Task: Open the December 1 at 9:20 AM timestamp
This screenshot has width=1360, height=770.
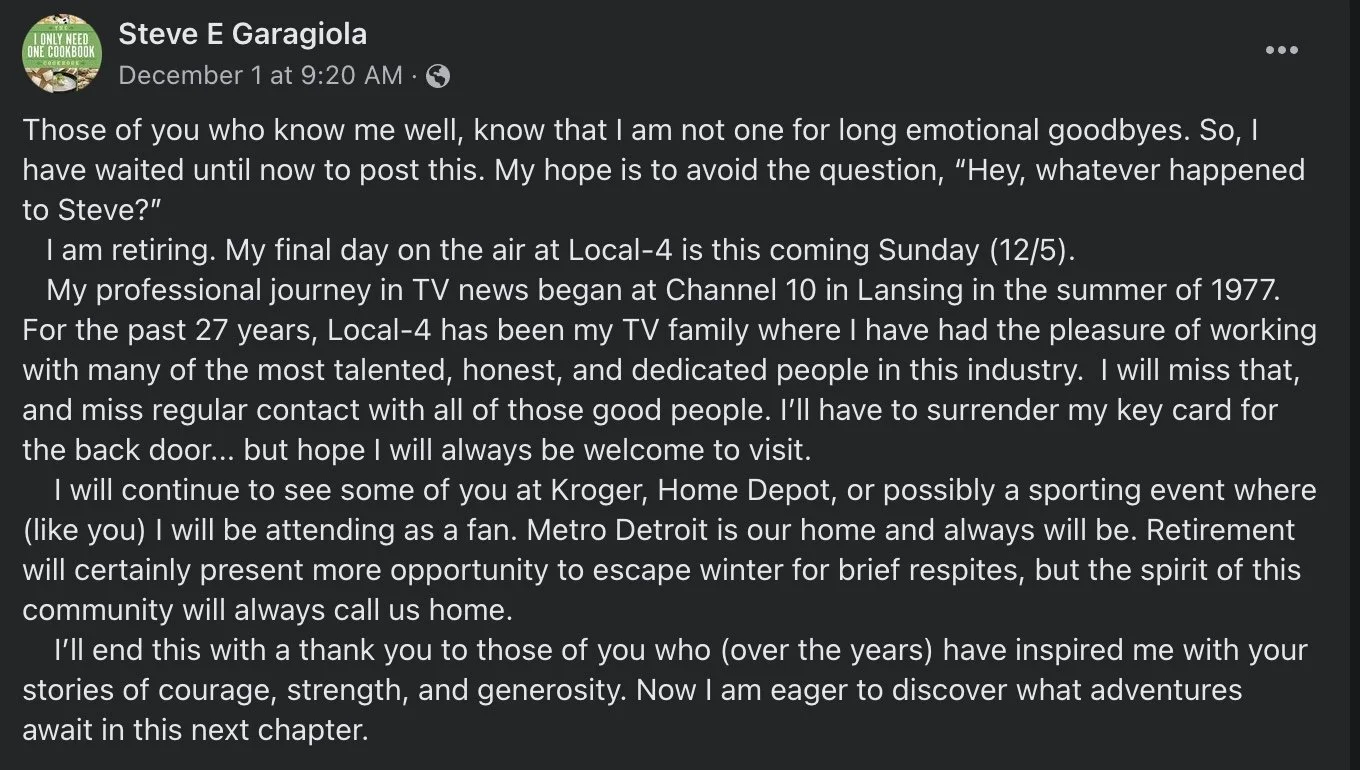Action: coord(261,75)
